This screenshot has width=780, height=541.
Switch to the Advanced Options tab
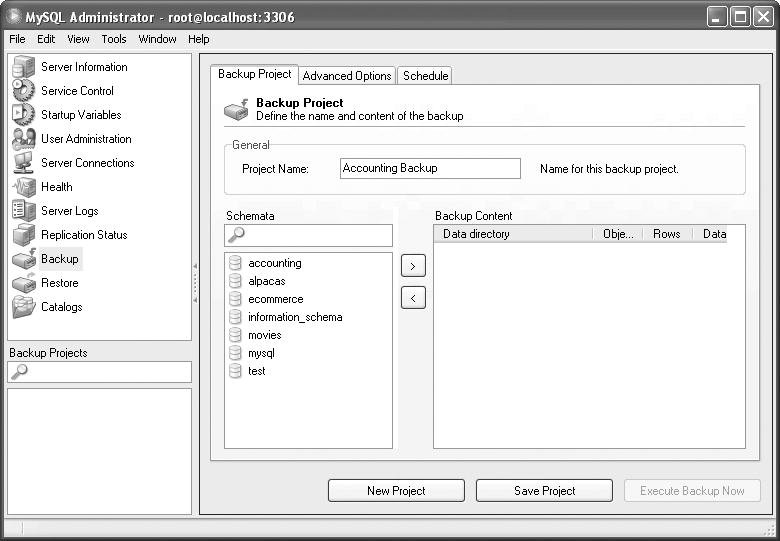click(x=347, y=76)
